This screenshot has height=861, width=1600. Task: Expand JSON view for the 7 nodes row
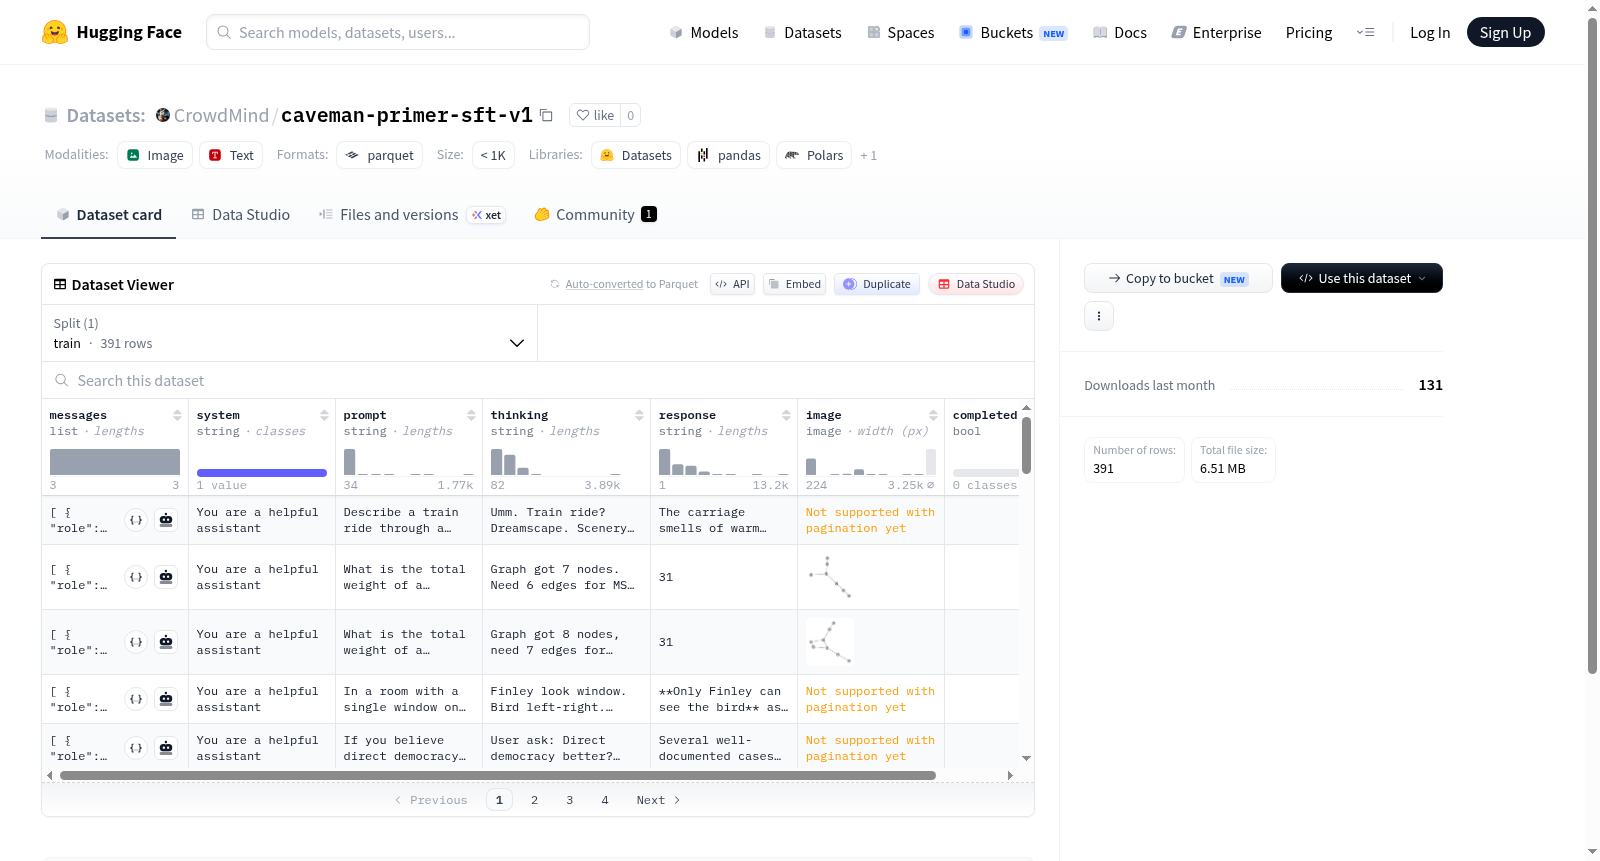(136, 577)
